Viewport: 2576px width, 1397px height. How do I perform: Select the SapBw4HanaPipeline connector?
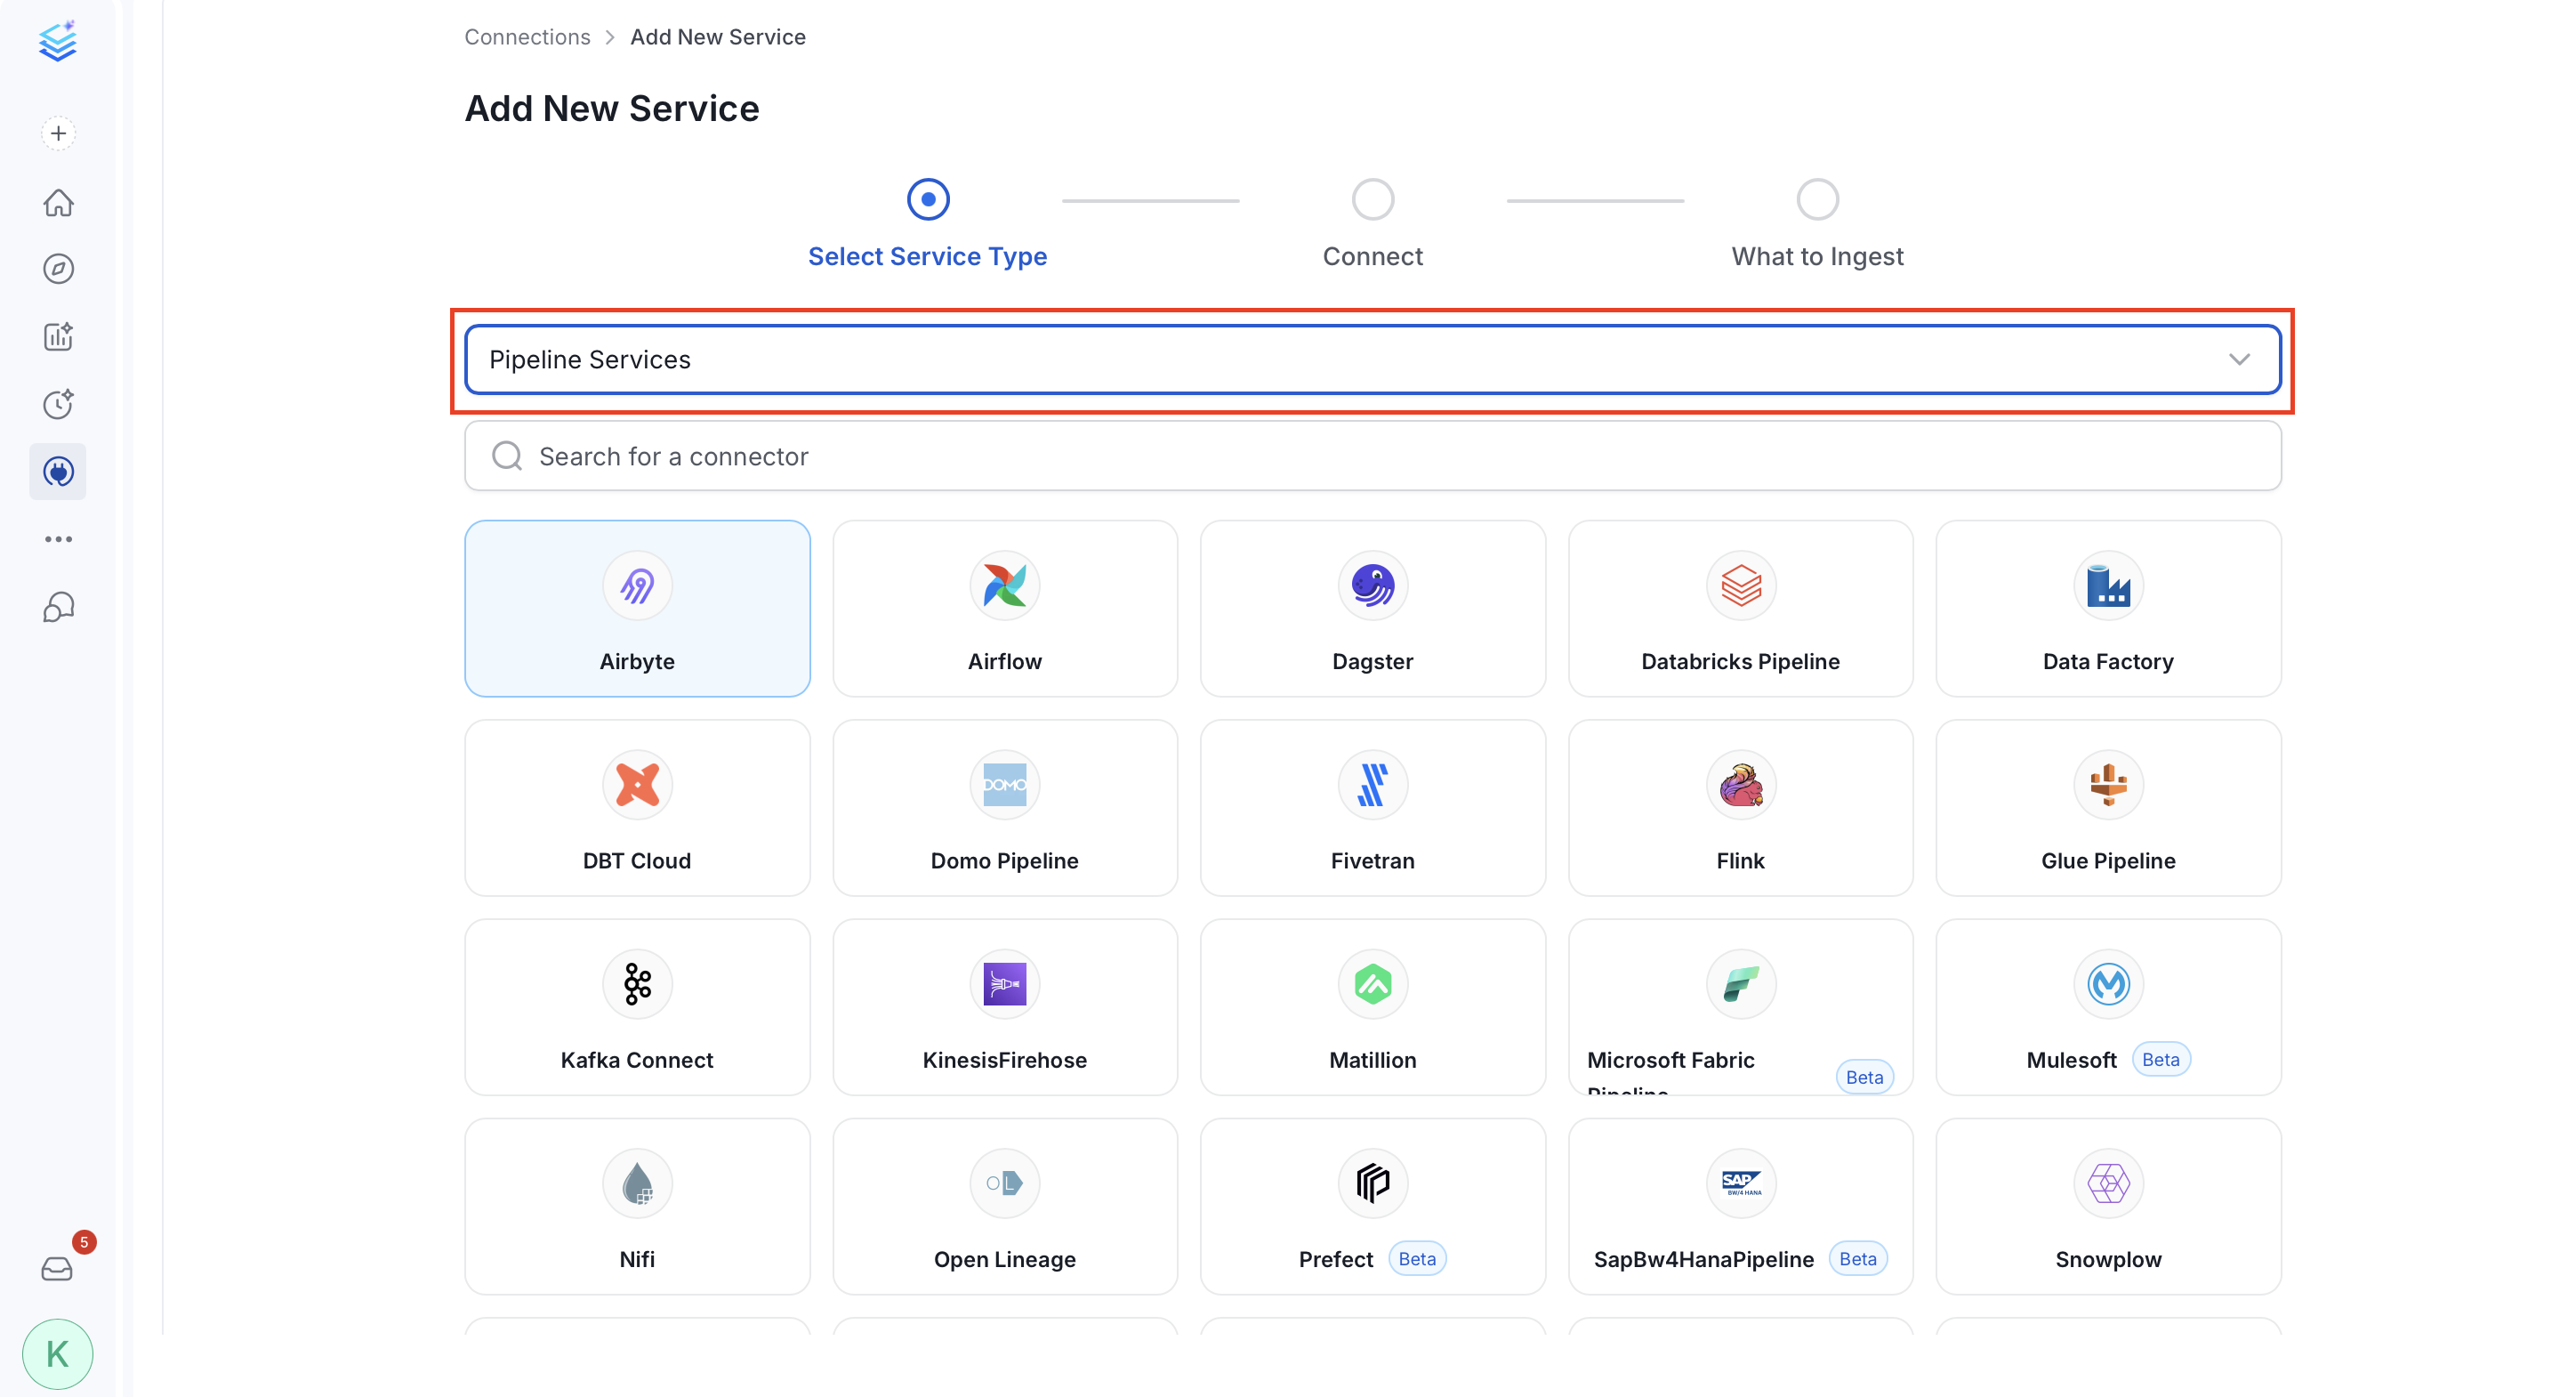(x=1741, y=1206)
